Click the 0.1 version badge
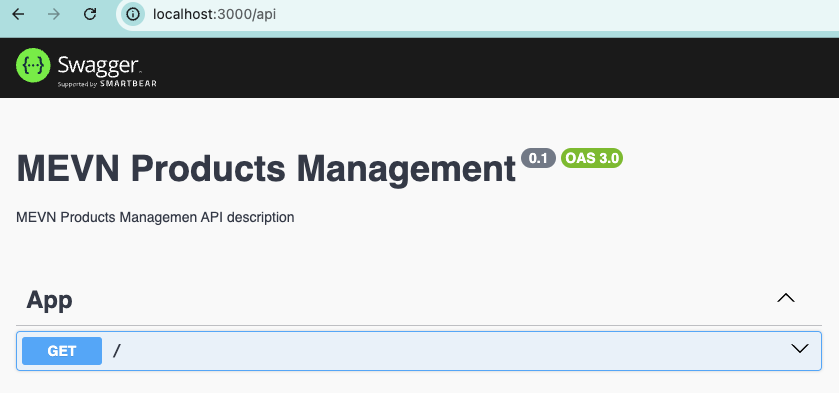The image size is (839, 393). coord(538,158)
